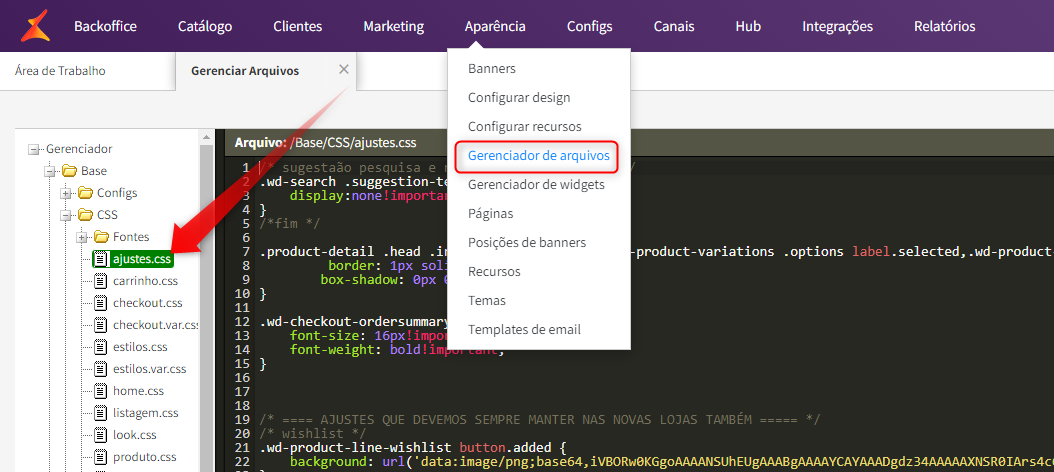Open Gerenciador de arquivos menu item
Image resolution: width=1054 pixels, height=472 pixels.
coord(538,155)
